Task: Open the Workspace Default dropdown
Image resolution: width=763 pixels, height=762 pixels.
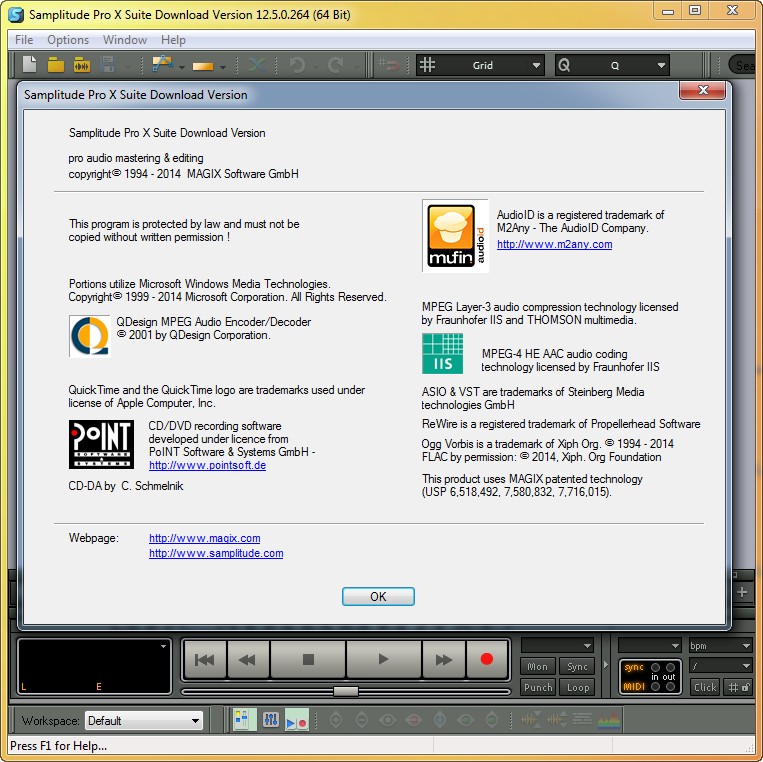Action: 144,721
